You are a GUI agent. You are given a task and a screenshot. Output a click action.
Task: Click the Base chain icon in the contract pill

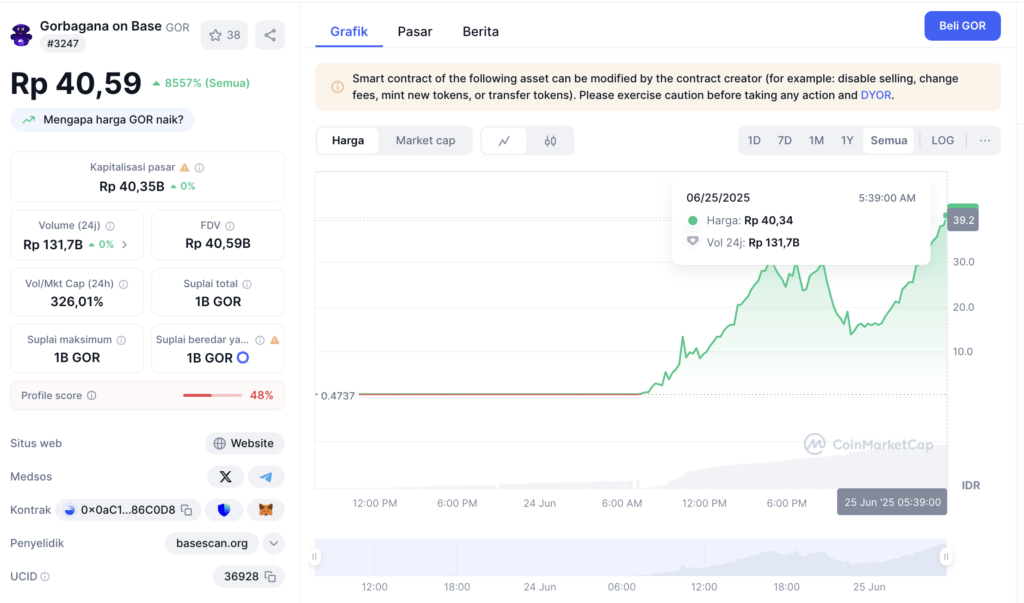[70, 510]
